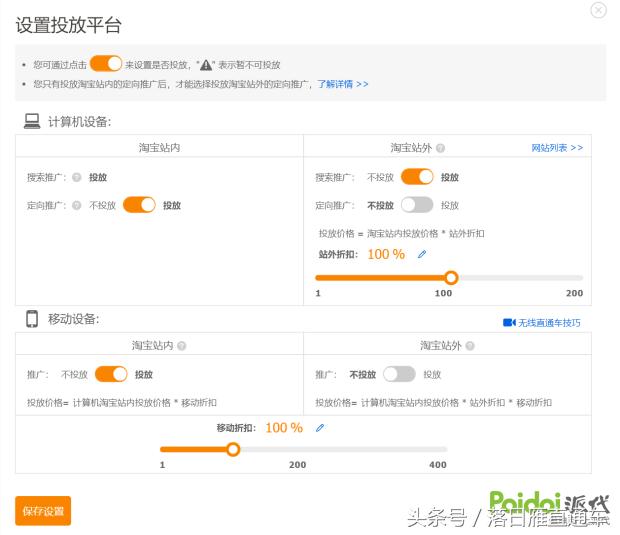The height and width of the screenshot is (535, 620).
Task: Click the 站外折扣 slider handle
Action: [x=451, y=278]
